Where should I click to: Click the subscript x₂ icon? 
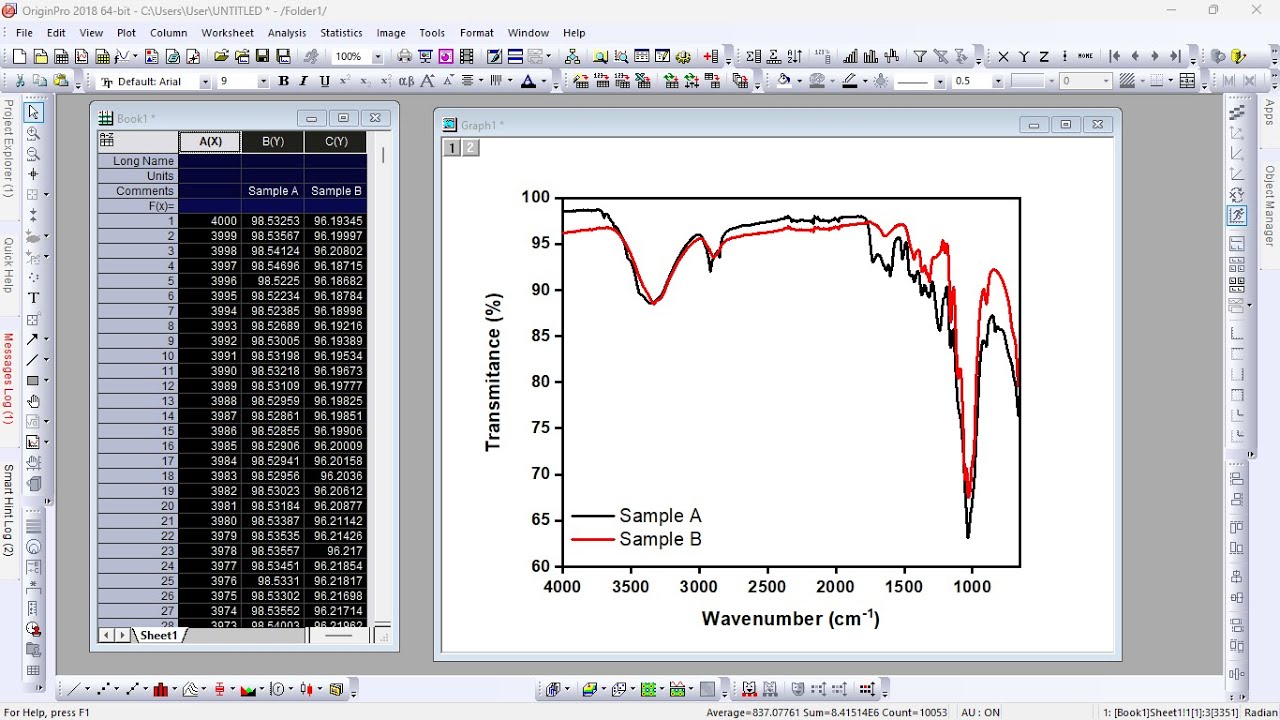click(x=366, y=81)
